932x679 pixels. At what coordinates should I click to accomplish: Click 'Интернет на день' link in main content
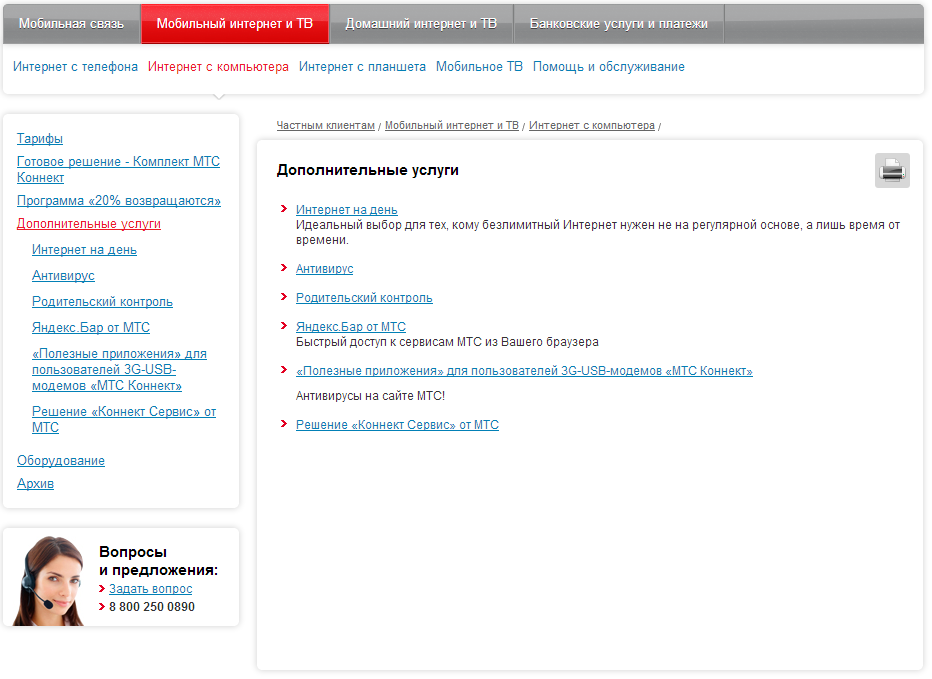click(x=347, y=210)
